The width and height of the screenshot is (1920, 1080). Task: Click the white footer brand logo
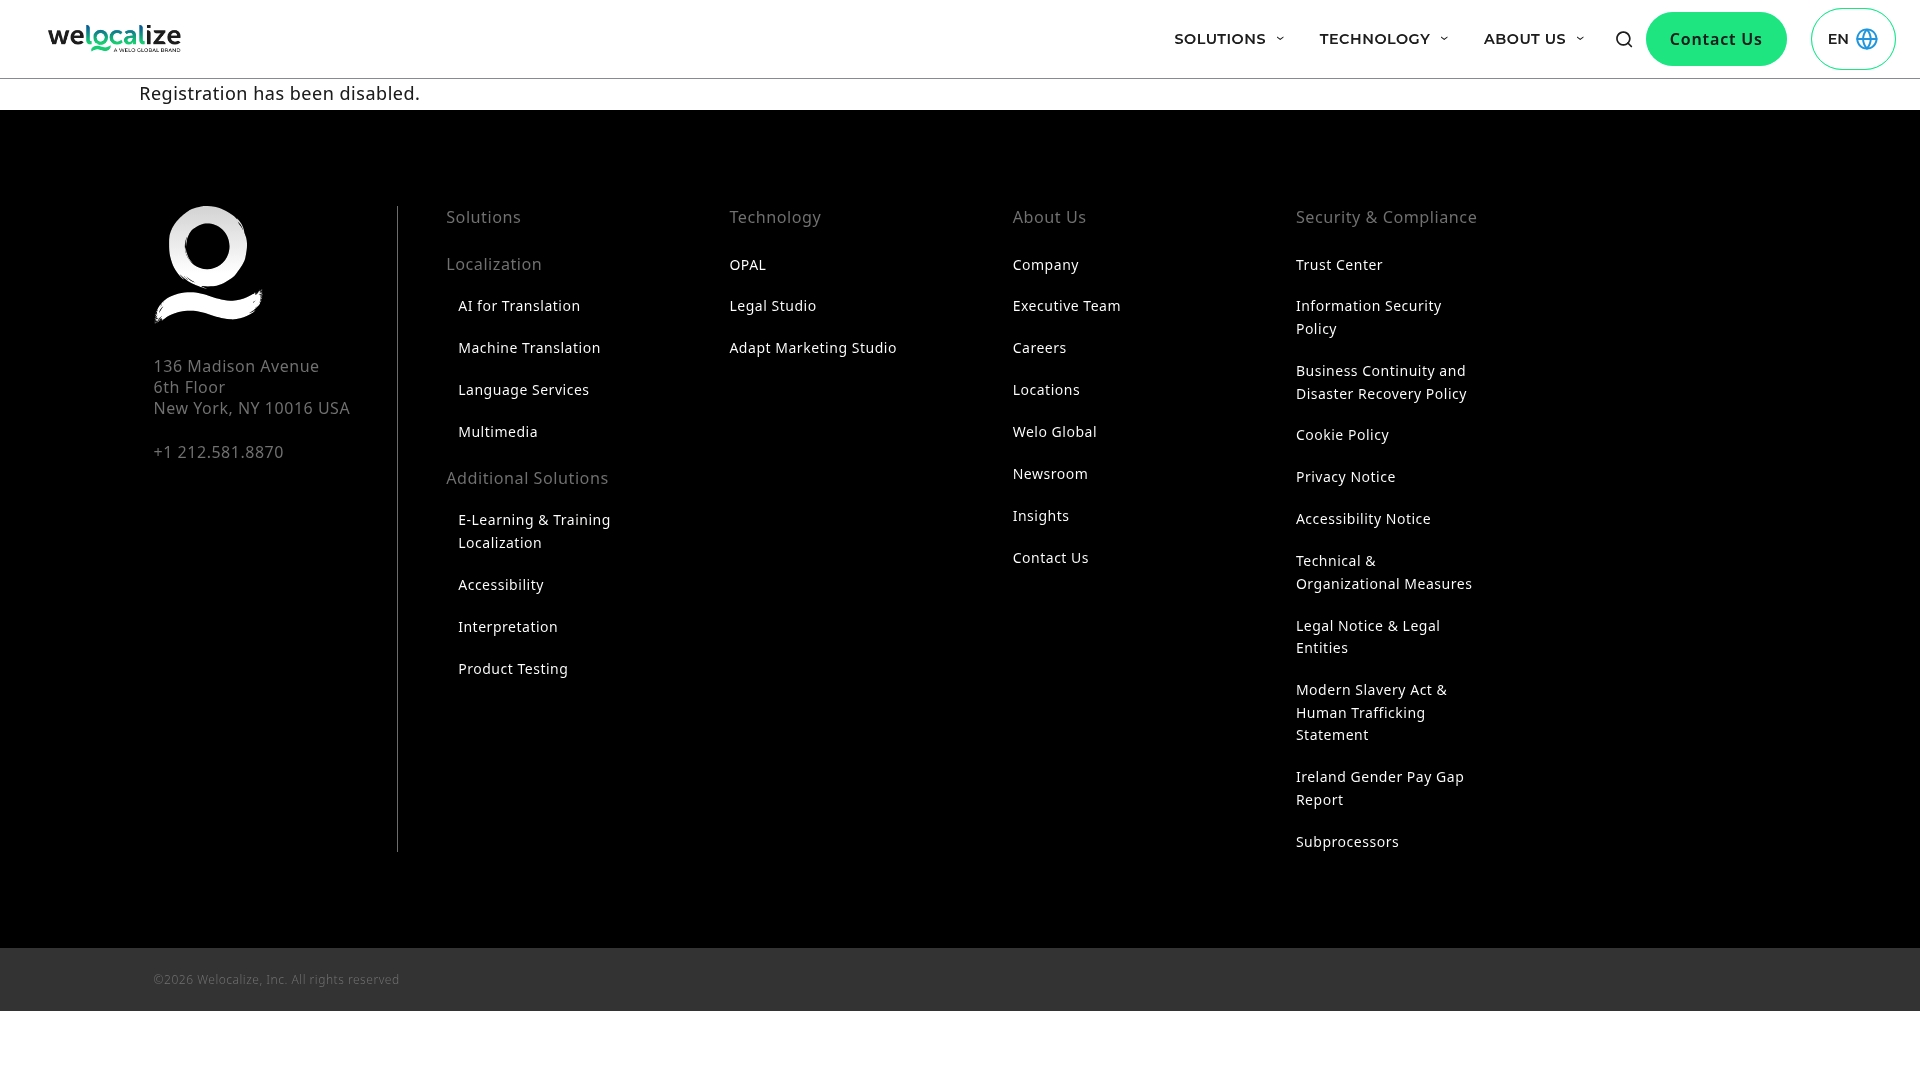coord(208,265)
